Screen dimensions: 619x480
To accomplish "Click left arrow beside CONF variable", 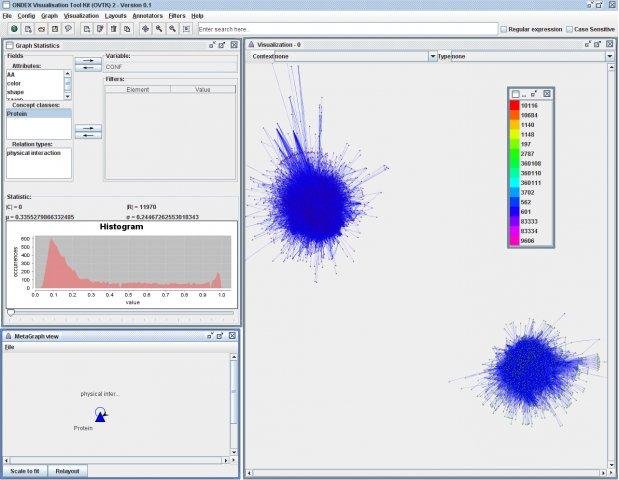I will [88, 68].
